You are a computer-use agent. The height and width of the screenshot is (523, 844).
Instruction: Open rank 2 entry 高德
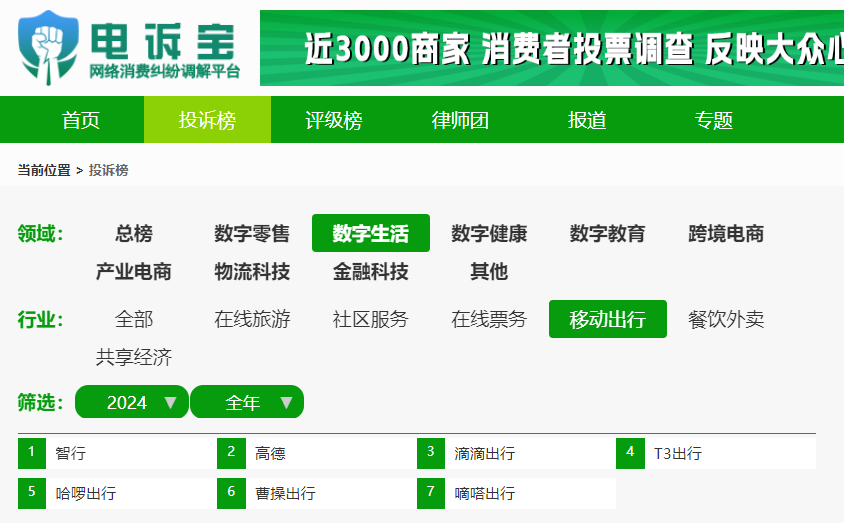316,453
